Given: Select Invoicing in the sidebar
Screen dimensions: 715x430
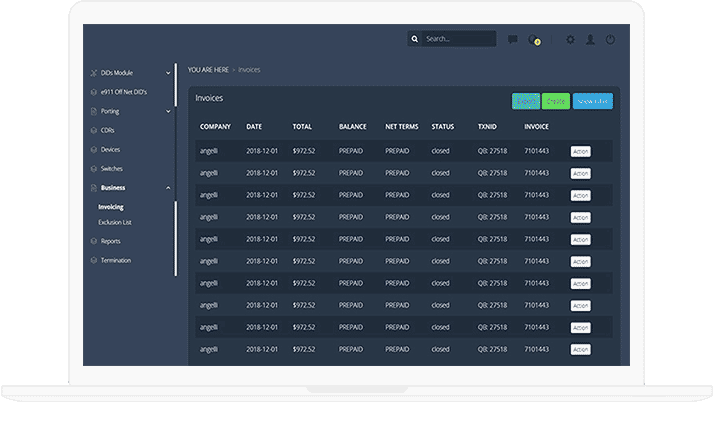Looking at the screenshot, I should [x=111, y=207].
